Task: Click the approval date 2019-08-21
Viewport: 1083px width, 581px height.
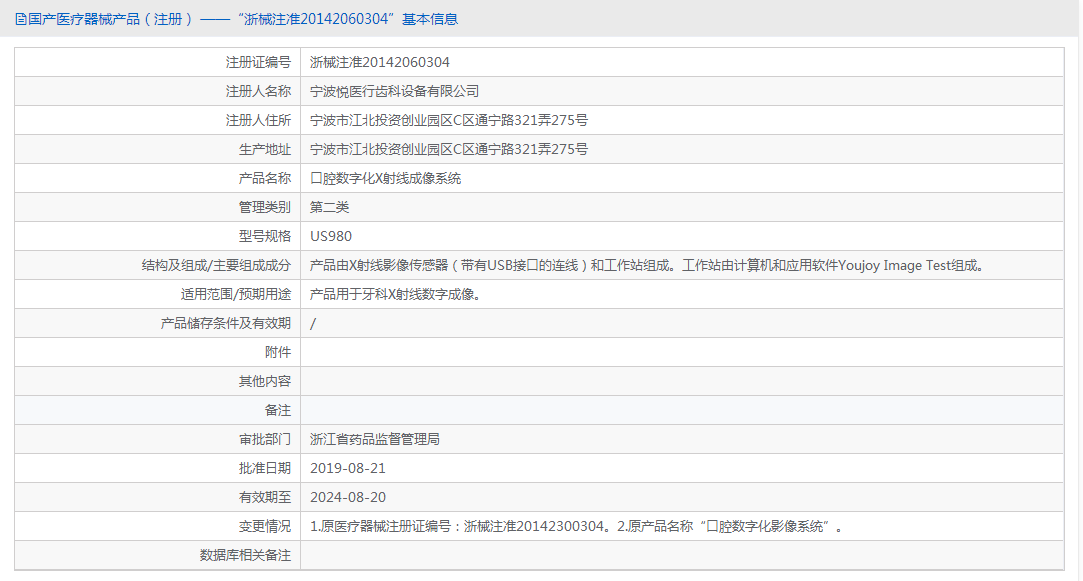Action: click(348, 468)
